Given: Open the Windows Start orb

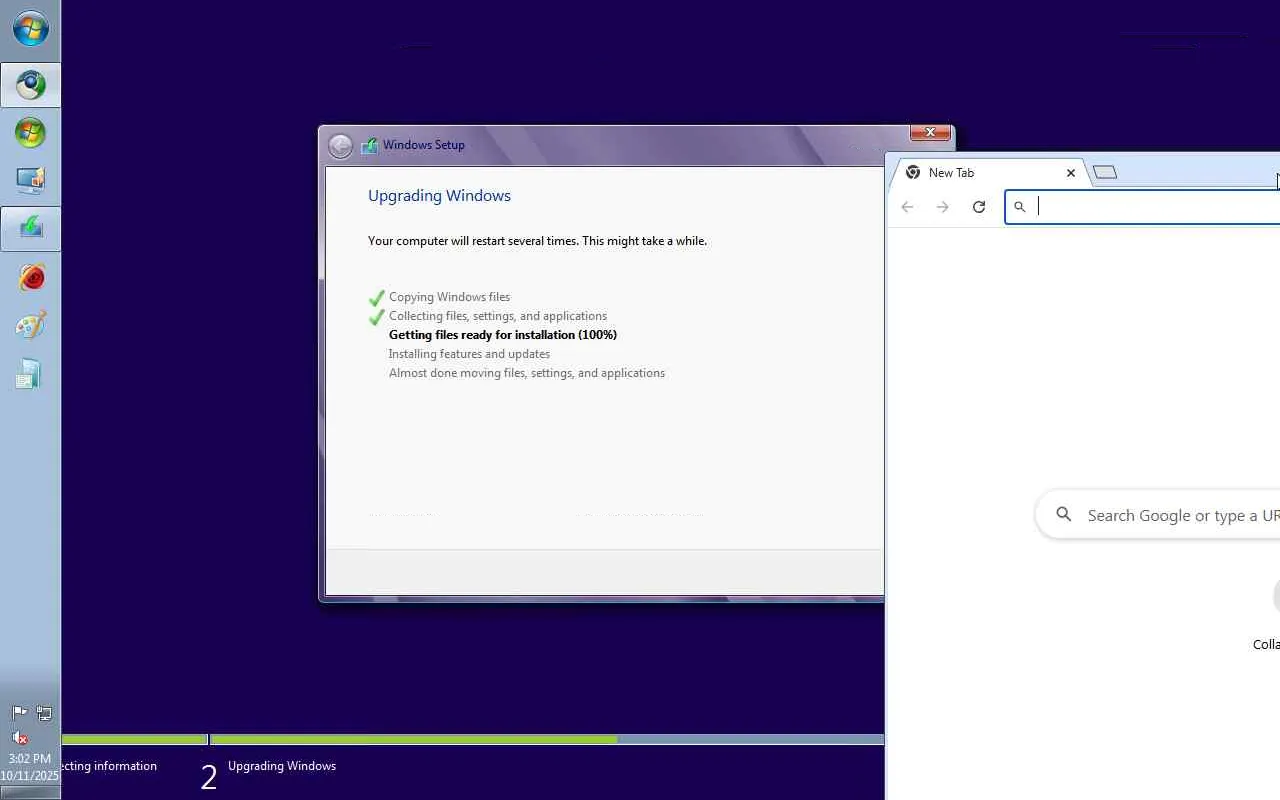Looking at the screenshot, I should point(30,29).
